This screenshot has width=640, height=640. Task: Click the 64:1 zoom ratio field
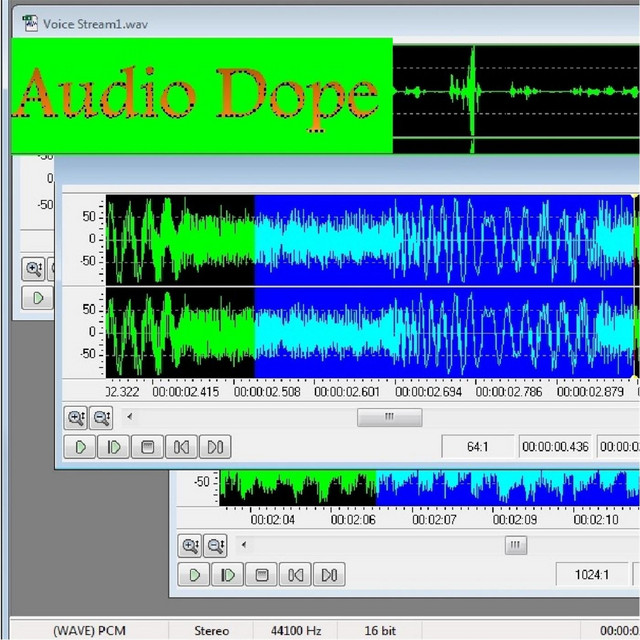[x=478, y=447]
